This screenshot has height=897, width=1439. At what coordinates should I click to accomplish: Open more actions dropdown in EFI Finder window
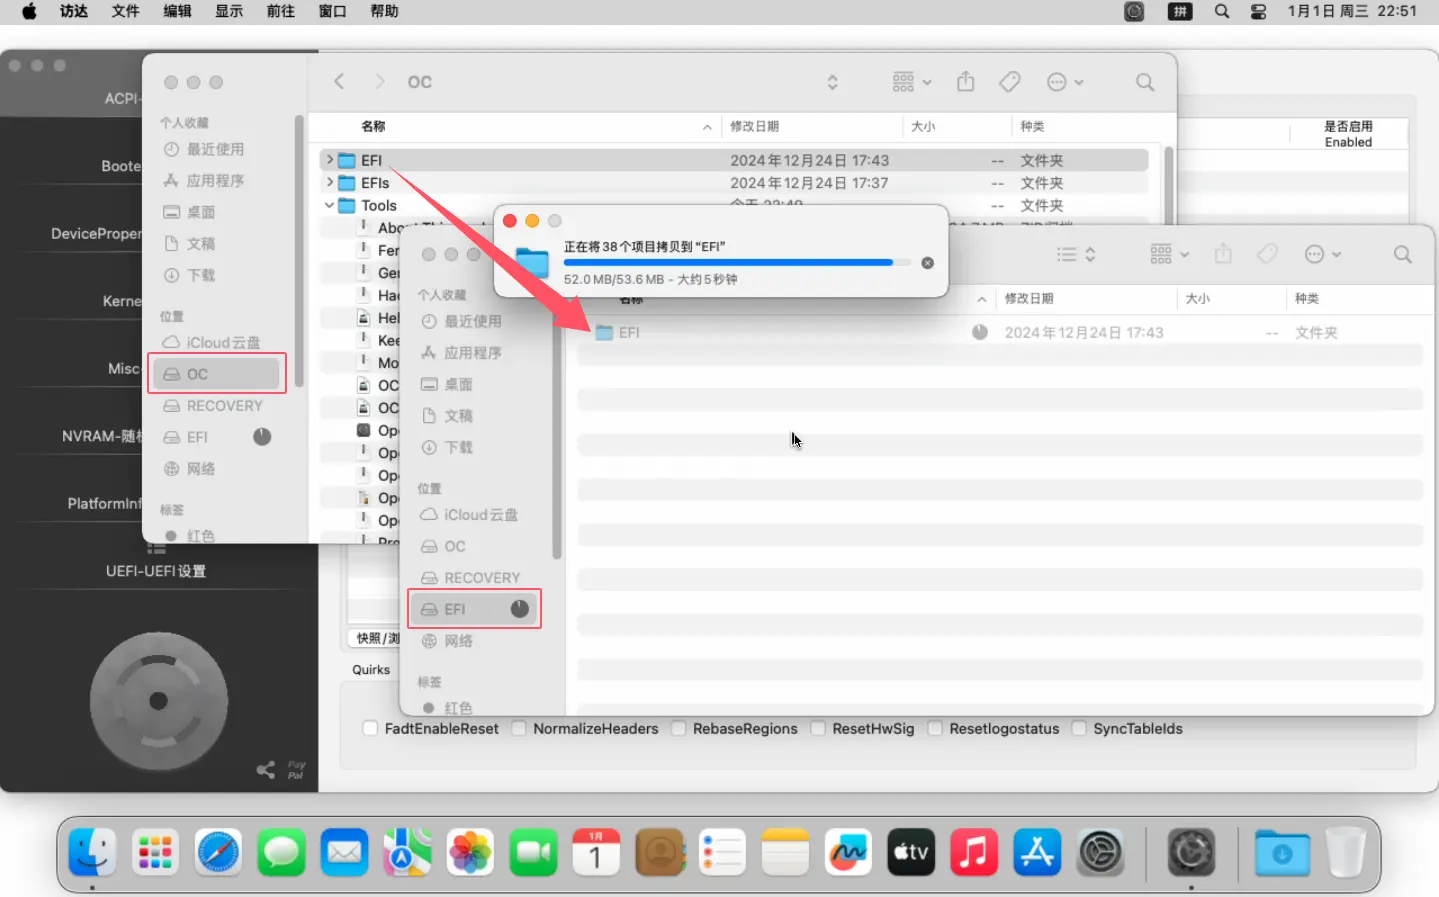coord(1323,254)
